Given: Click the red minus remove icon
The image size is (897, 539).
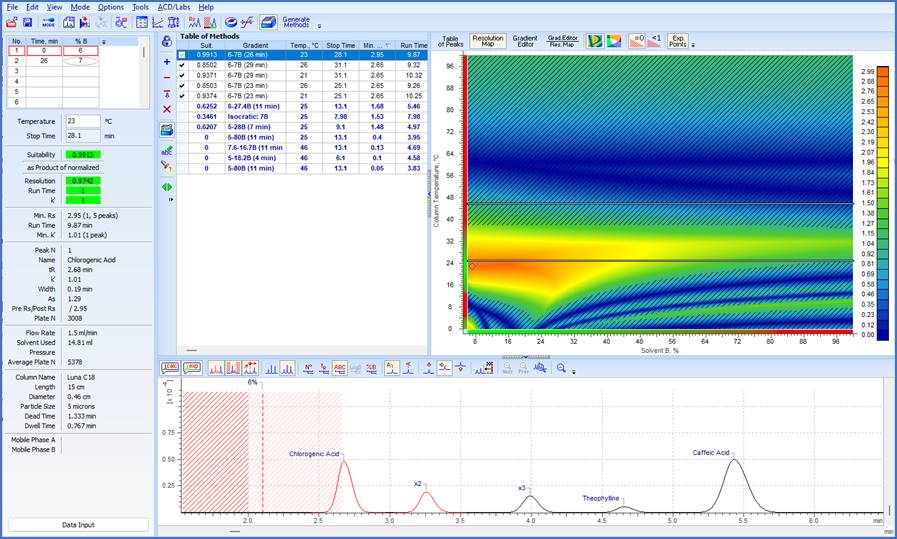Looking at the screenshot, I should [x=167, y=77].
